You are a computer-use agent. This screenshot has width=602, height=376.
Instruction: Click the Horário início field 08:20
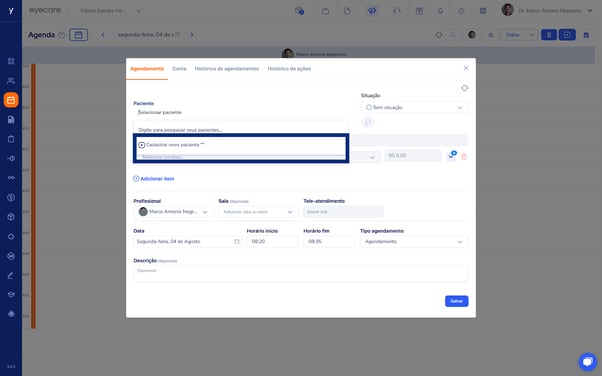pos(272,242)
